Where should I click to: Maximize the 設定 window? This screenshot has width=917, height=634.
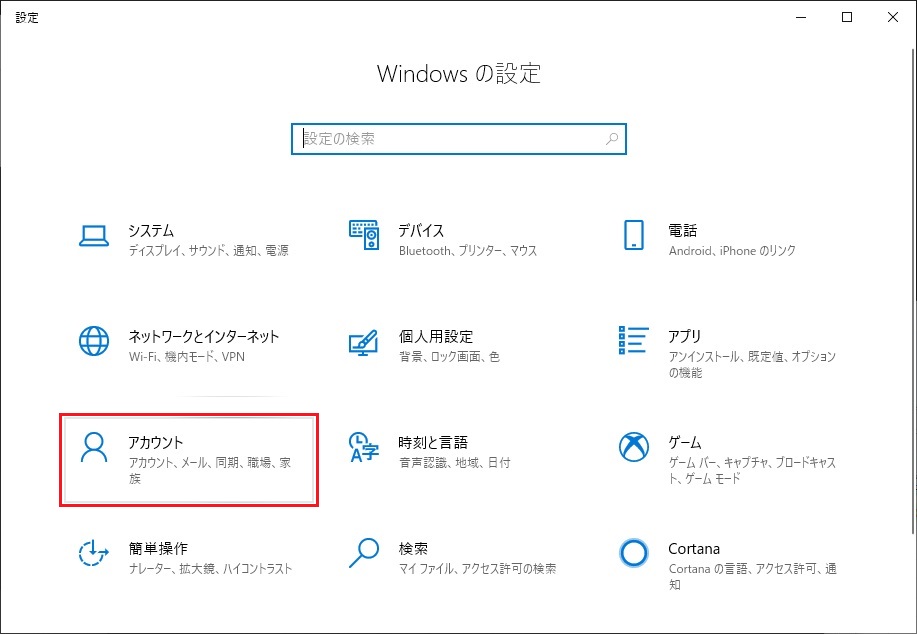pos(847,18)
